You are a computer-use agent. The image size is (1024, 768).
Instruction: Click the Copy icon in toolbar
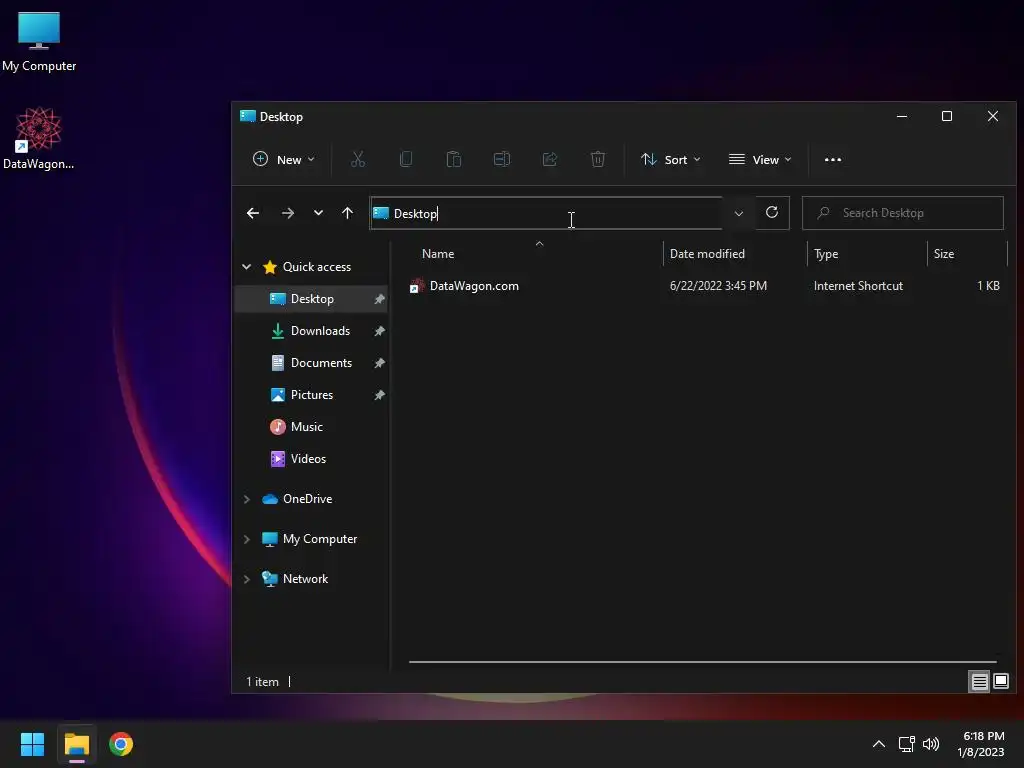[406, 159]
